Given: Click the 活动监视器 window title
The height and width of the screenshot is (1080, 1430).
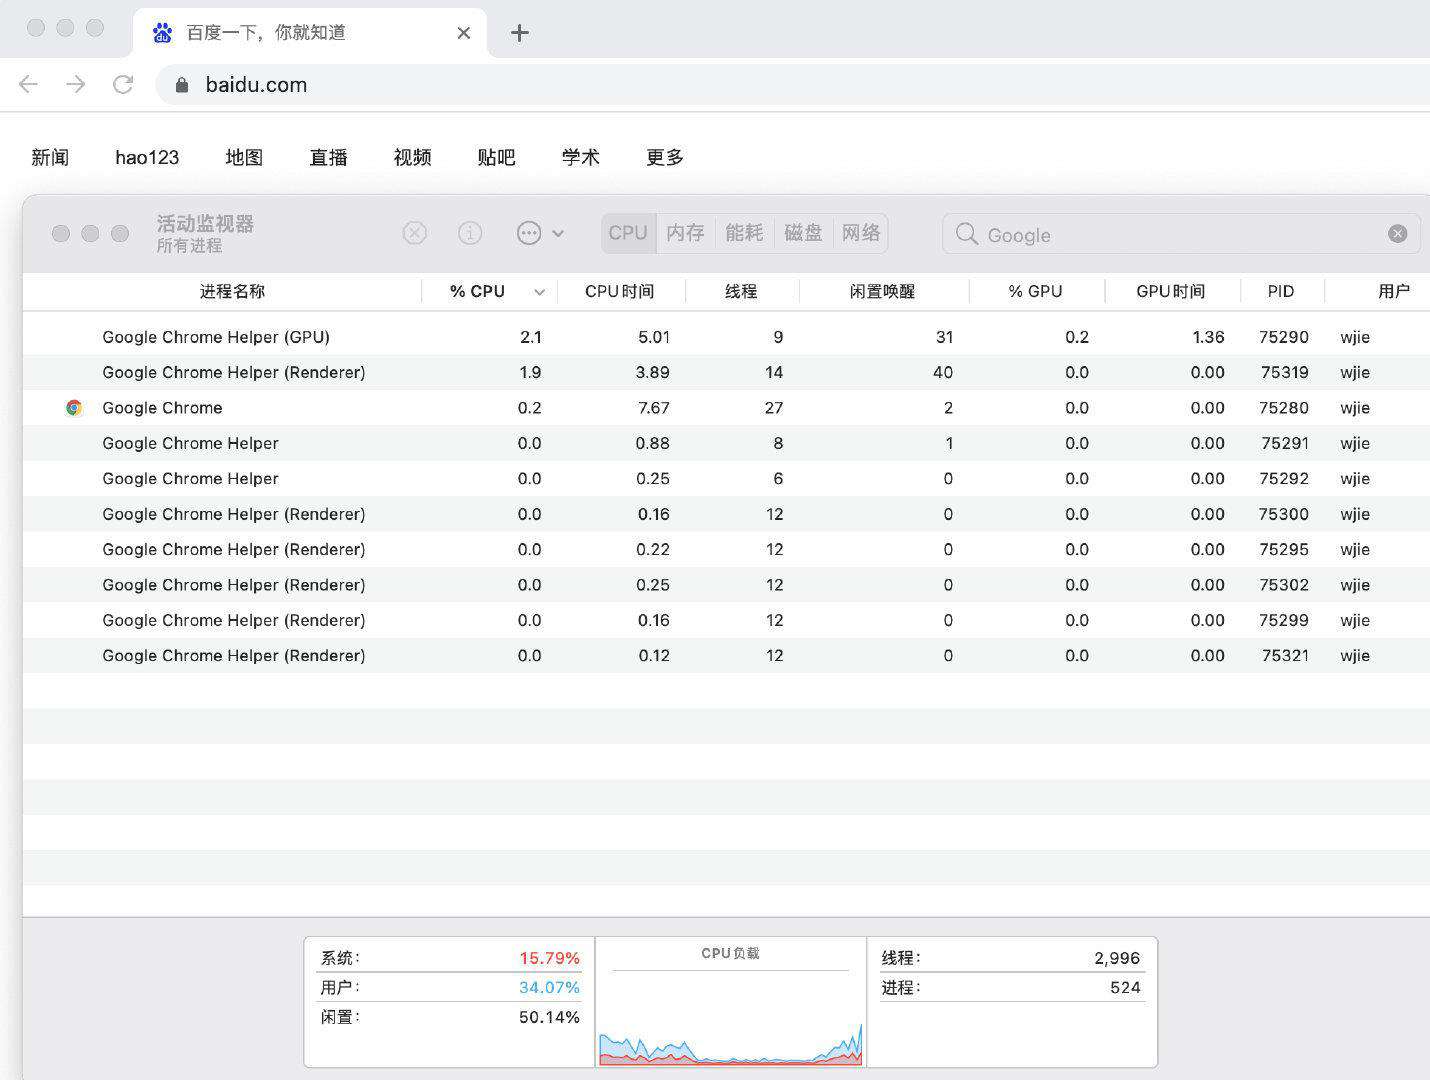Looking at the screenshot, I should (205, 224).
